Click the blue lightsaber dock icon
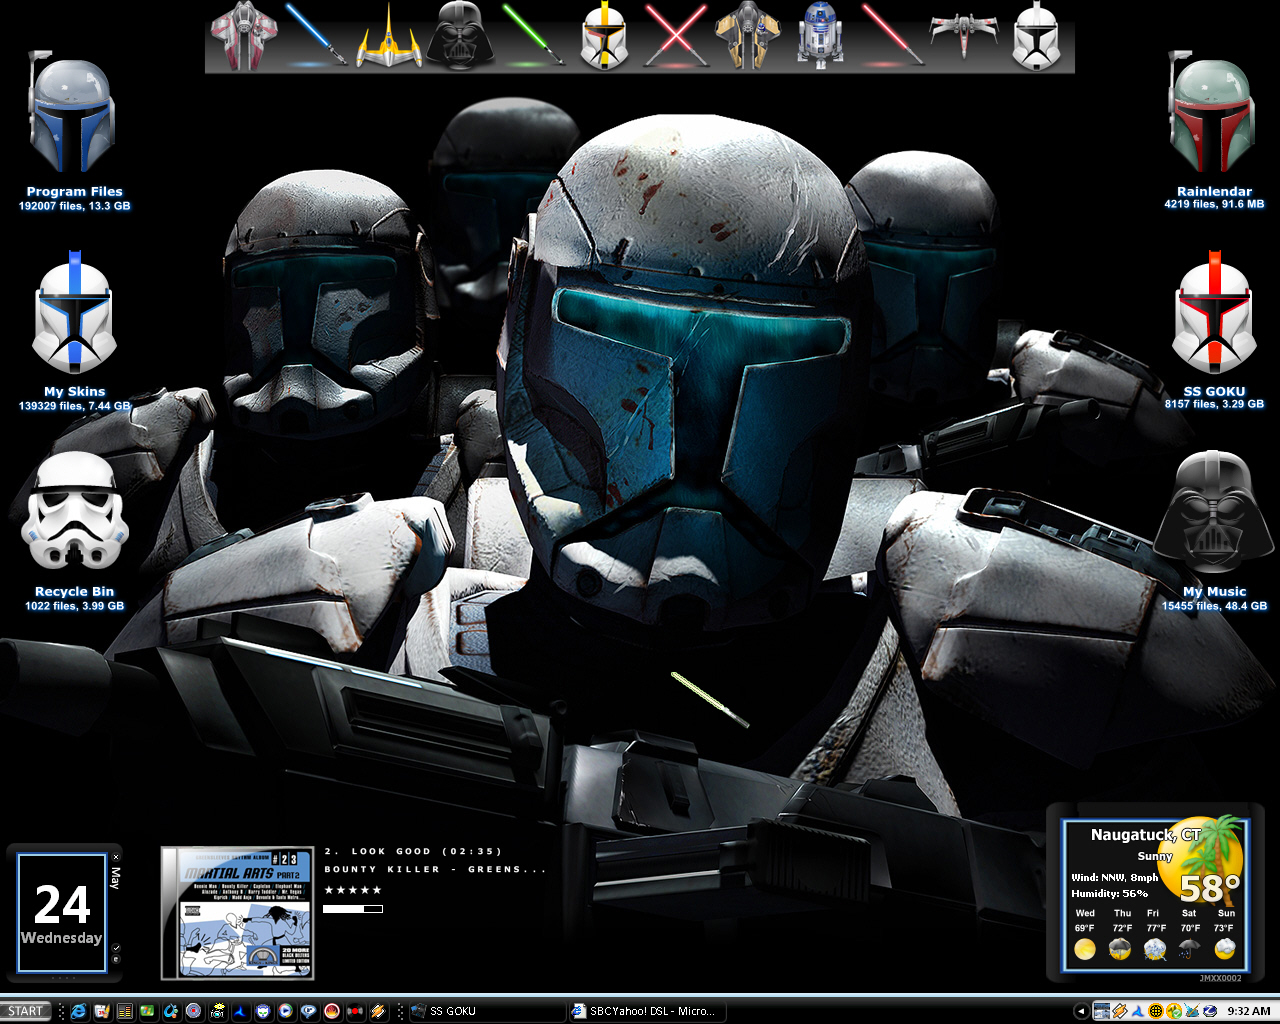Viewport: 1280px width, 1024px height. [x=315, y=37]
